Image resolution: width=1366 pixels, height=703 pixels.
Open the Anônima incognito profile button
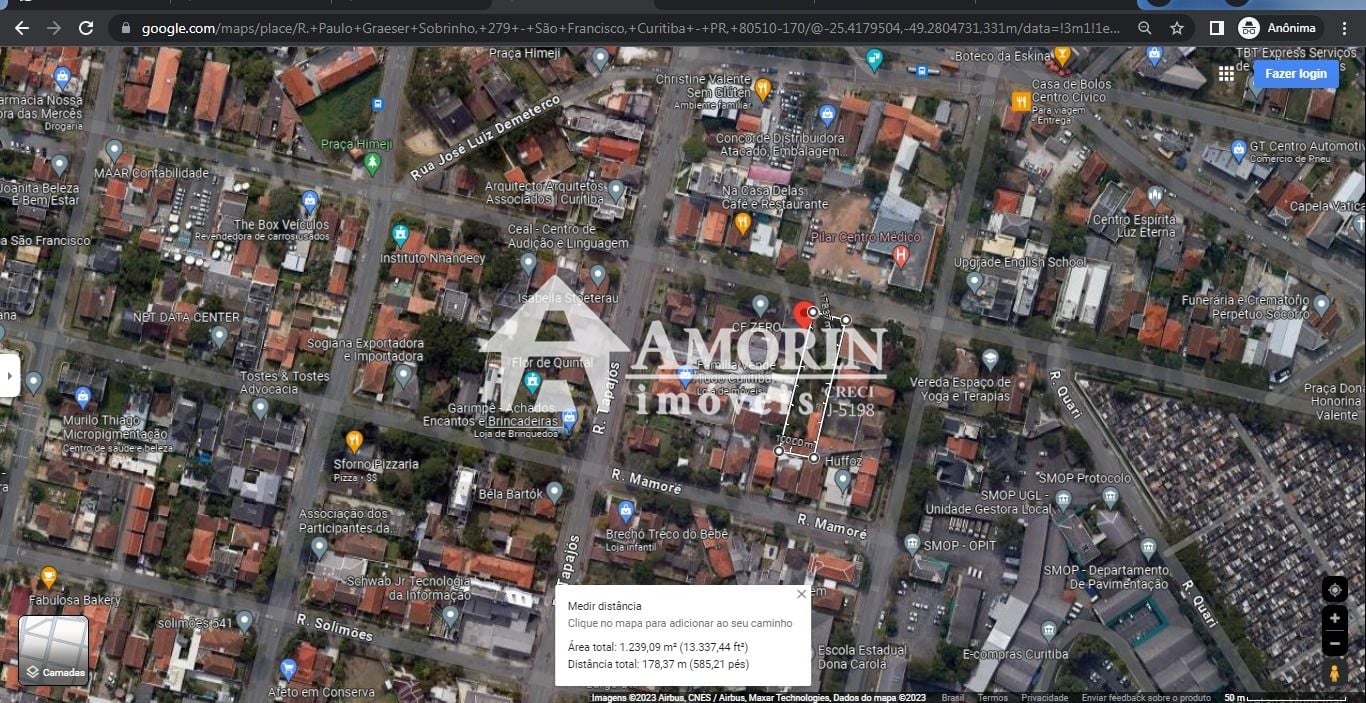[1279, 28]
